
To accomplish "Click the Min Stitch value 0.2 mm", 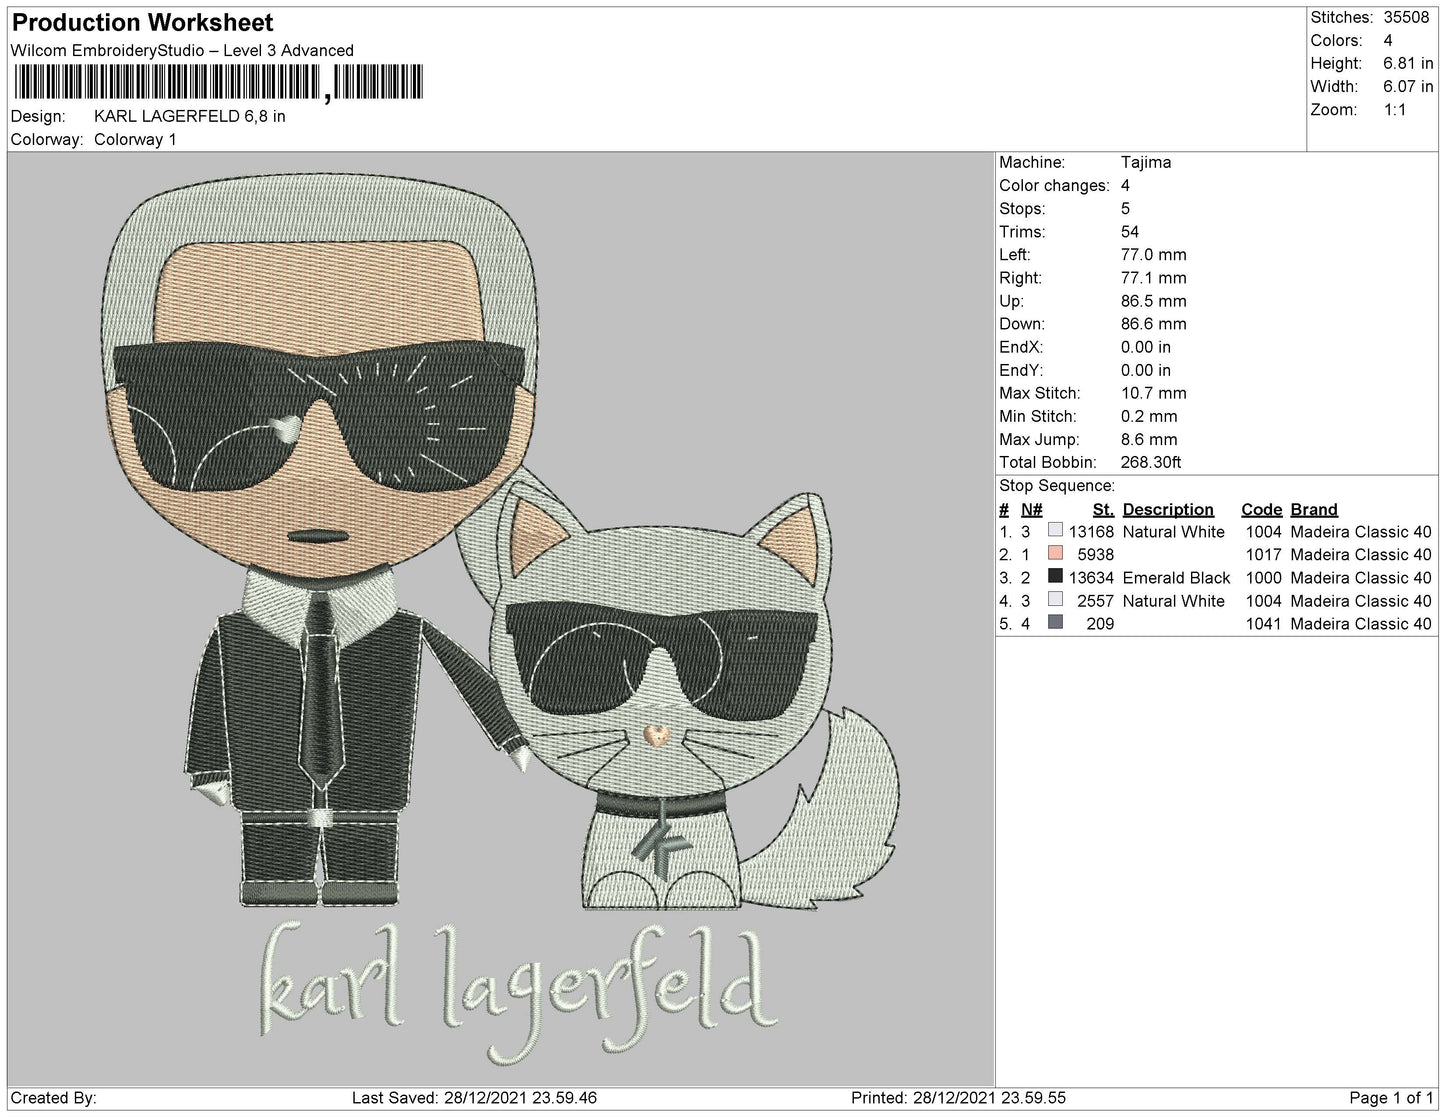I will pos(1149,416).
